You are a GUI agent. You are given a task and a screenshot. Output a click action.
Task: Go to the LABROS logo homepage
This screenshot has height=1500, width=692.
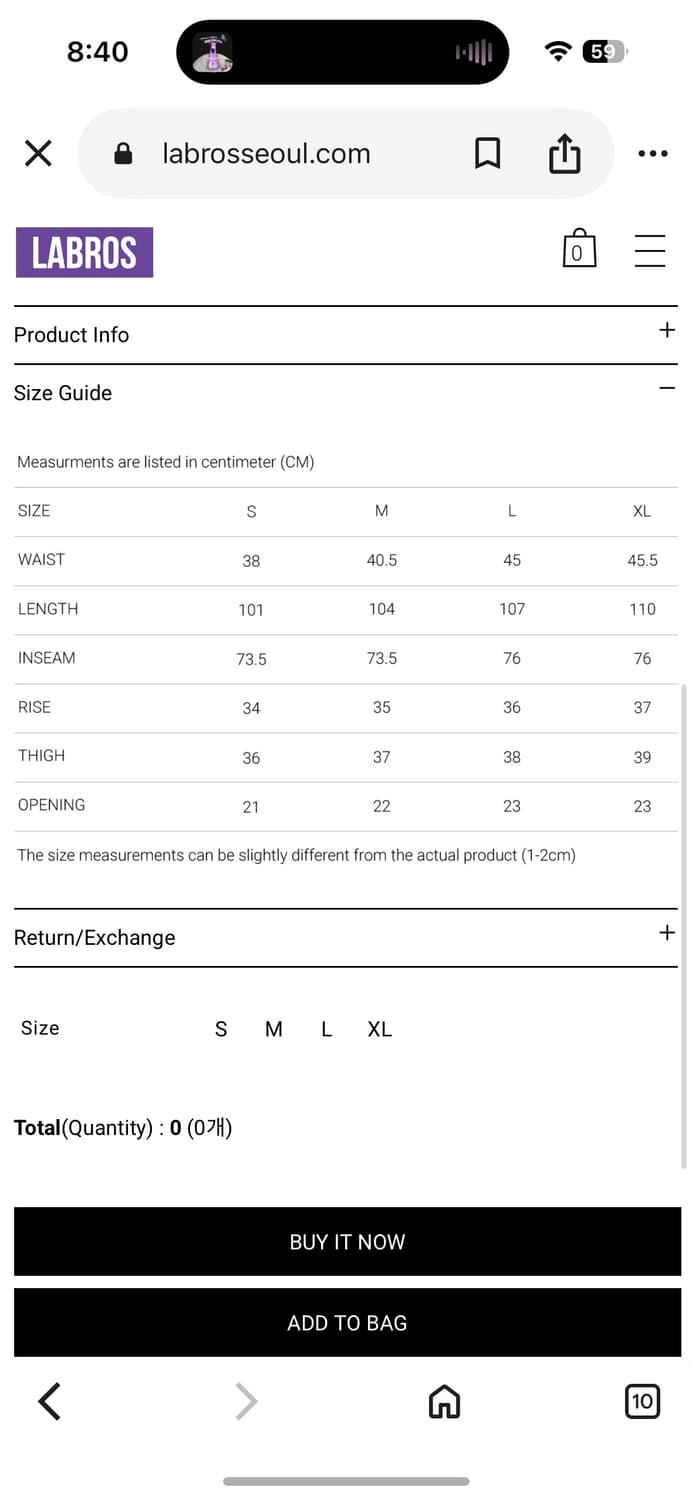(85, 252)
